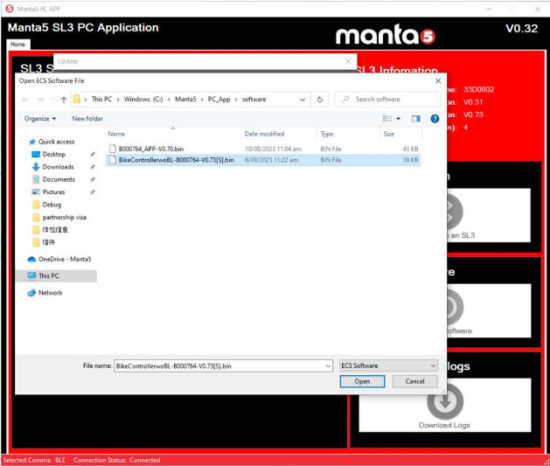Select Quick access in navigation pane
The width and height of the screenshot is (550, 466).
(56, 142)
